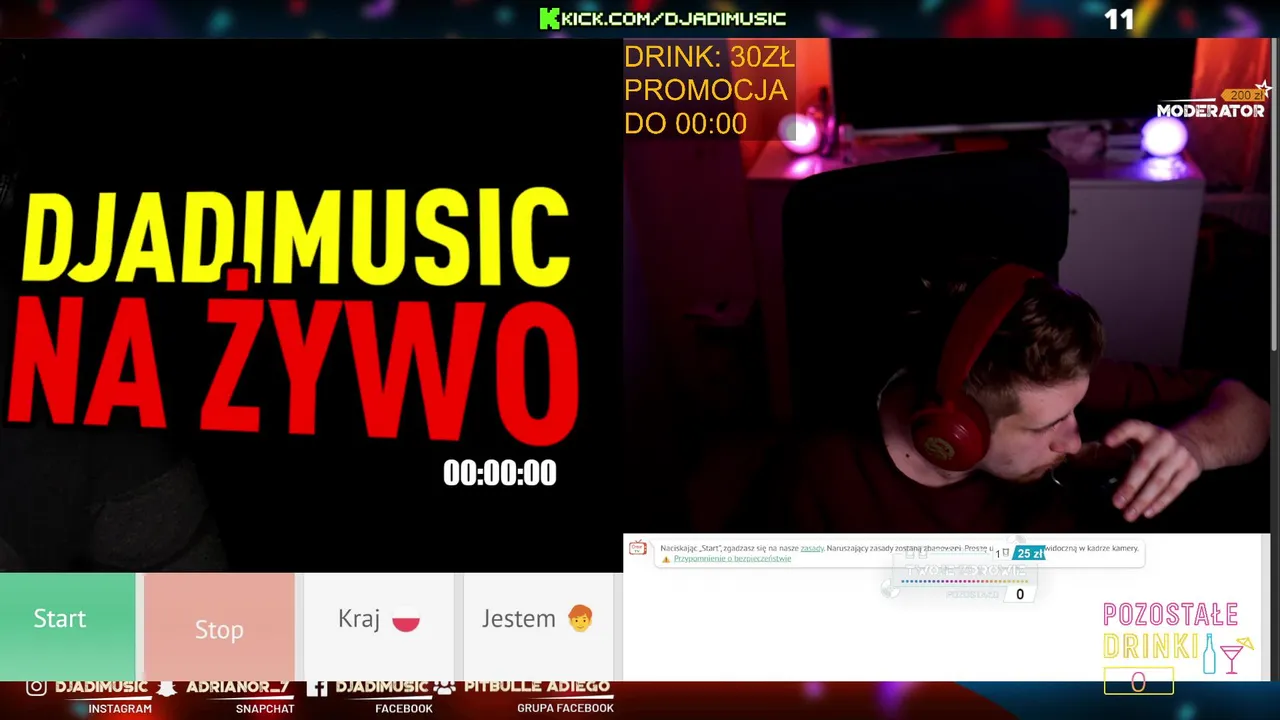The height and width of the screenshot is (720, 1280).
Task: Click the MODERATOR label
Action: tap(1210, 111)
